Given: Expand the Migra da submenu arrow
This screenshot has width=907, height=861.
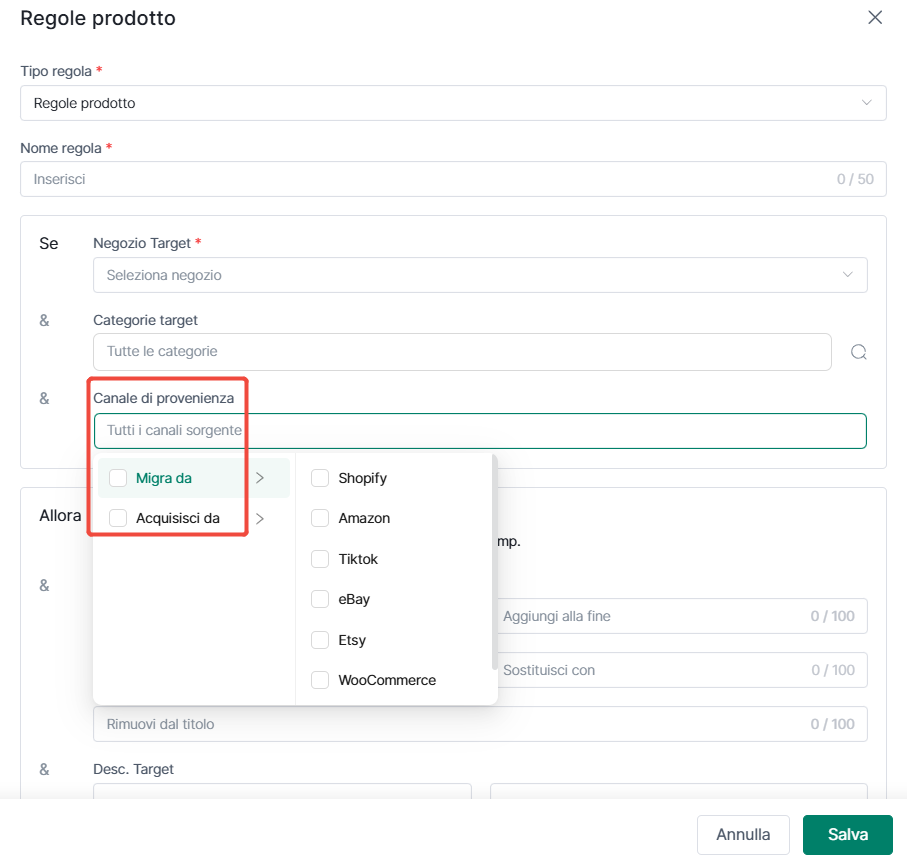Looking at the screenshot, I should [260, 478].
